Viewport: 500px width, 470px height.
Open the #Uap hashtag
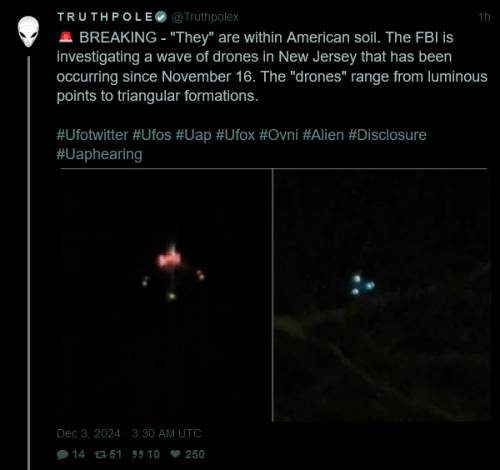click(193, 135)
